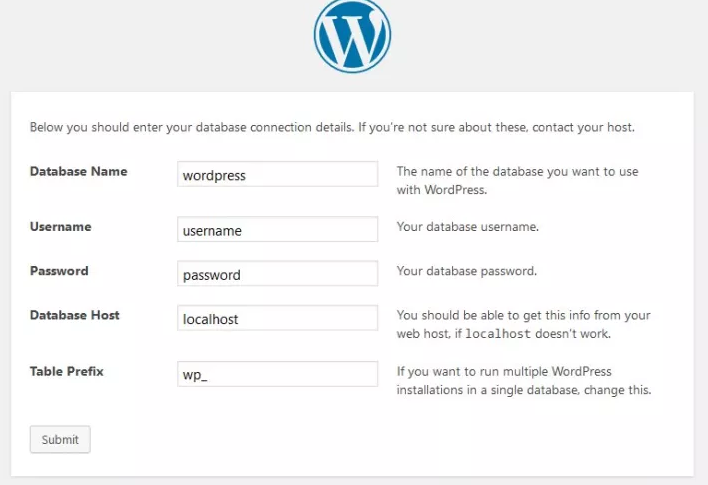Viewport: 708px width, 485px height.
Task: Click the WordPress logo at the top
Action: (x=352, y=35)
